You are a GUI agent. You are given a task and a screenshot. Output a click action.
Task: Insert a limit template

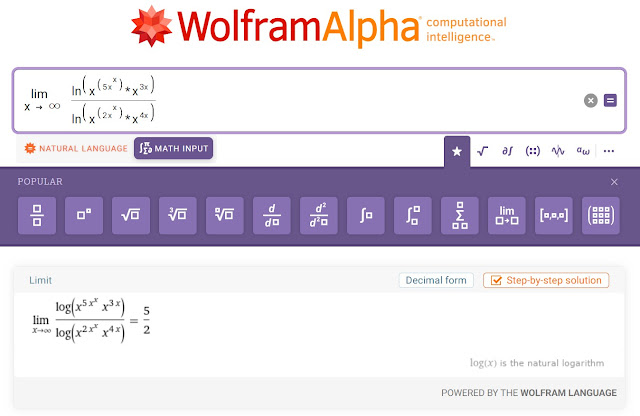click(x=507, y=215)
